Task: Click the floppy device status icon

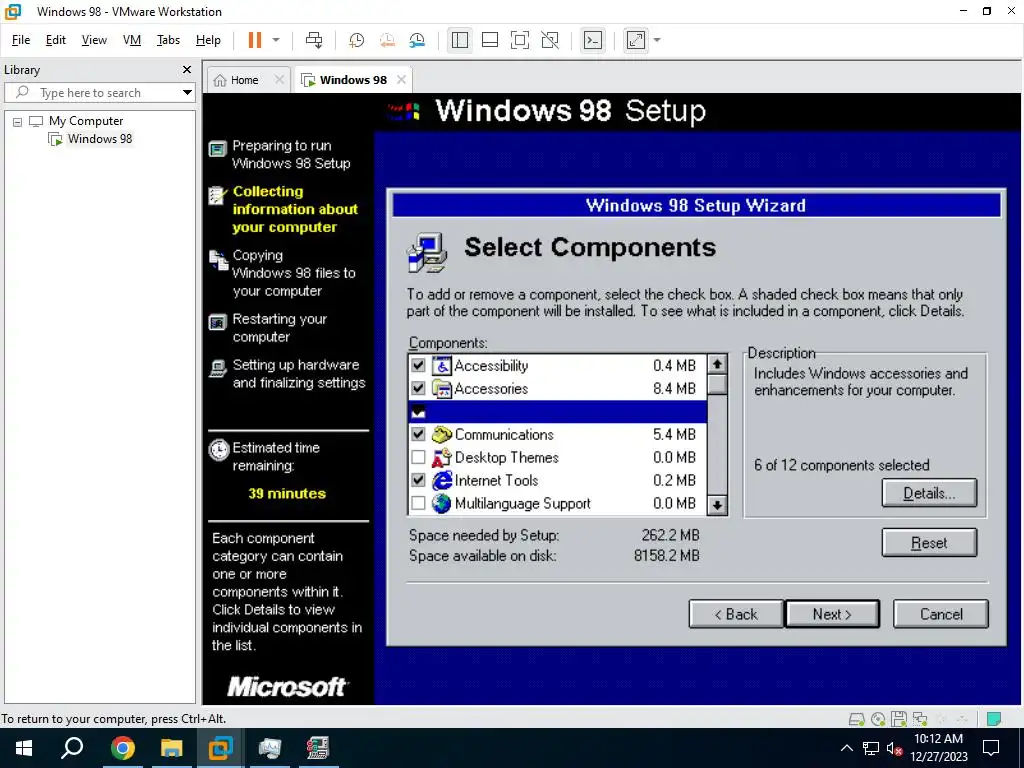Action: (899, 719)
